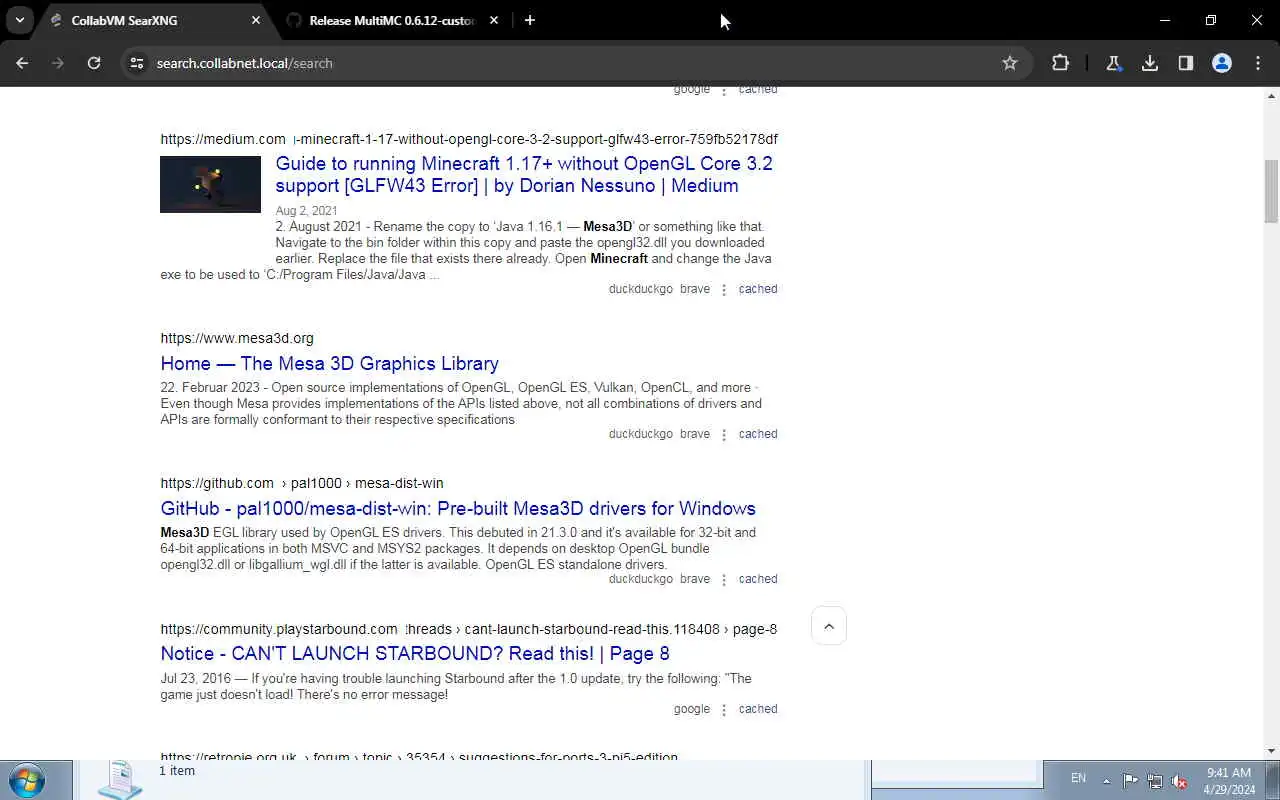This screenshot has height=800, width=1280.
Task: Click the back-to-top chevron button
Action: [x=828, y=626]
